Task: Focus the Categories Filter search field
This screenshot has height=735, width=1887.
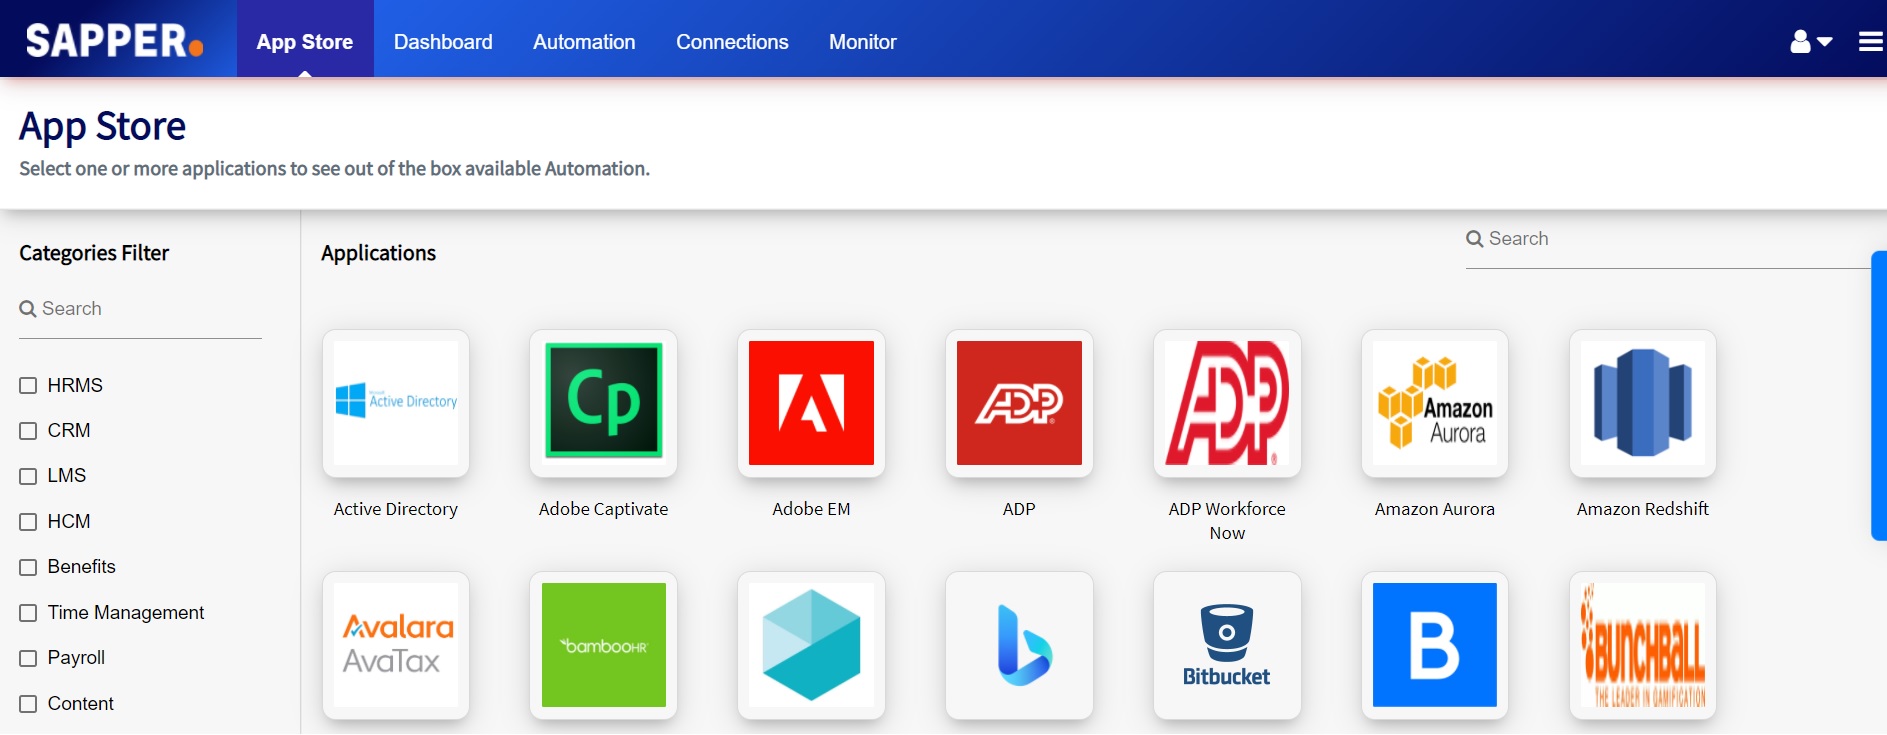Action: click(140, 309)
